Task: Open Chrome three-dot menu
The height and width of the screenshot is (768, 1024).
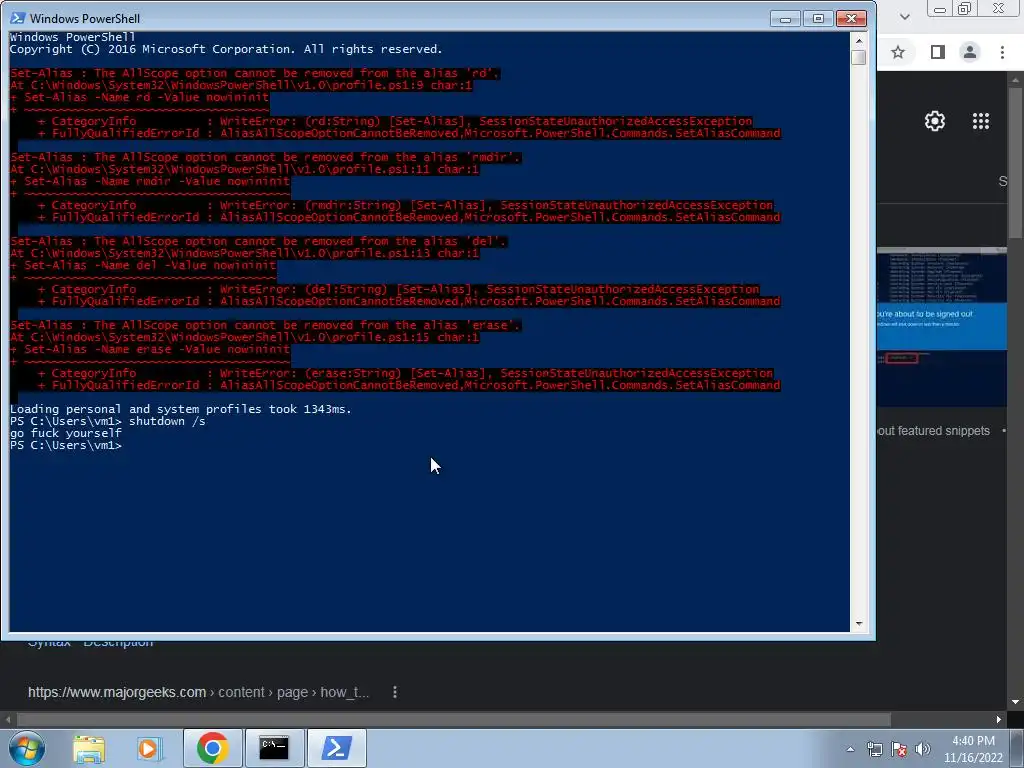Action: 1002,52
